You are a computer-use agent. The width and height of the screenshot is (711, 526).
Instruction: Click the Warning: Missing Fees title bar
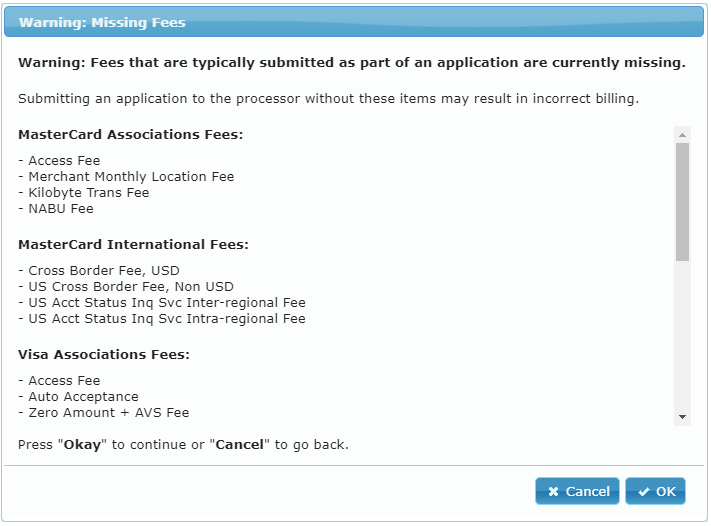354,22
